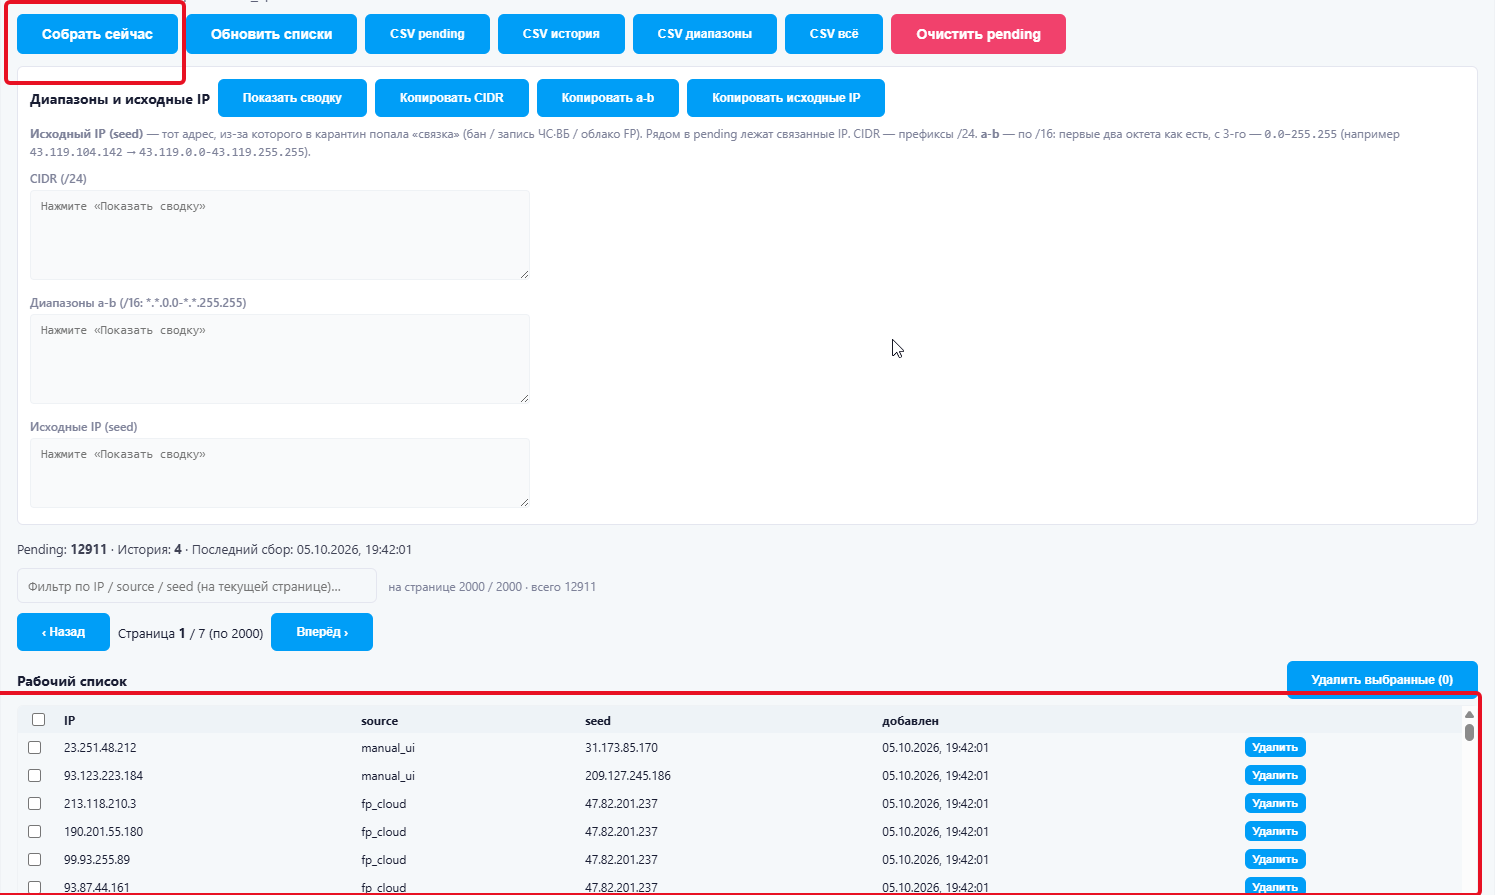Clear the queue with «Очистить pending»
The width and height of the screenshot is (1495, 895).
[978, 34]
